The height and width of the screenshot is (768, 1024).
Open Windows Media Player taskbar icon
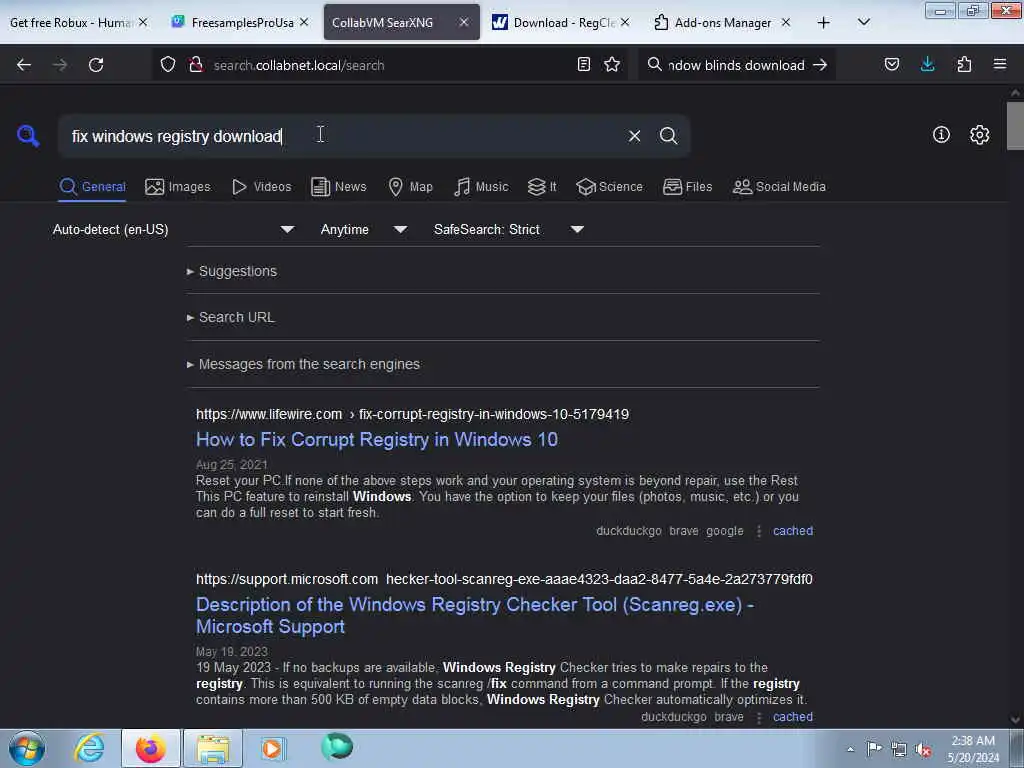[x=272, y=748]
